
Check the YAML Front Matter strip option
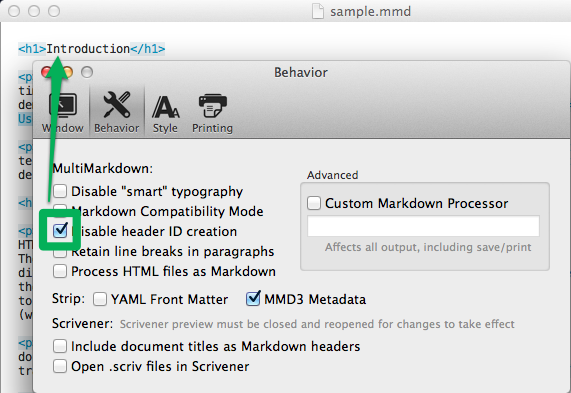[x=100, y=299]
